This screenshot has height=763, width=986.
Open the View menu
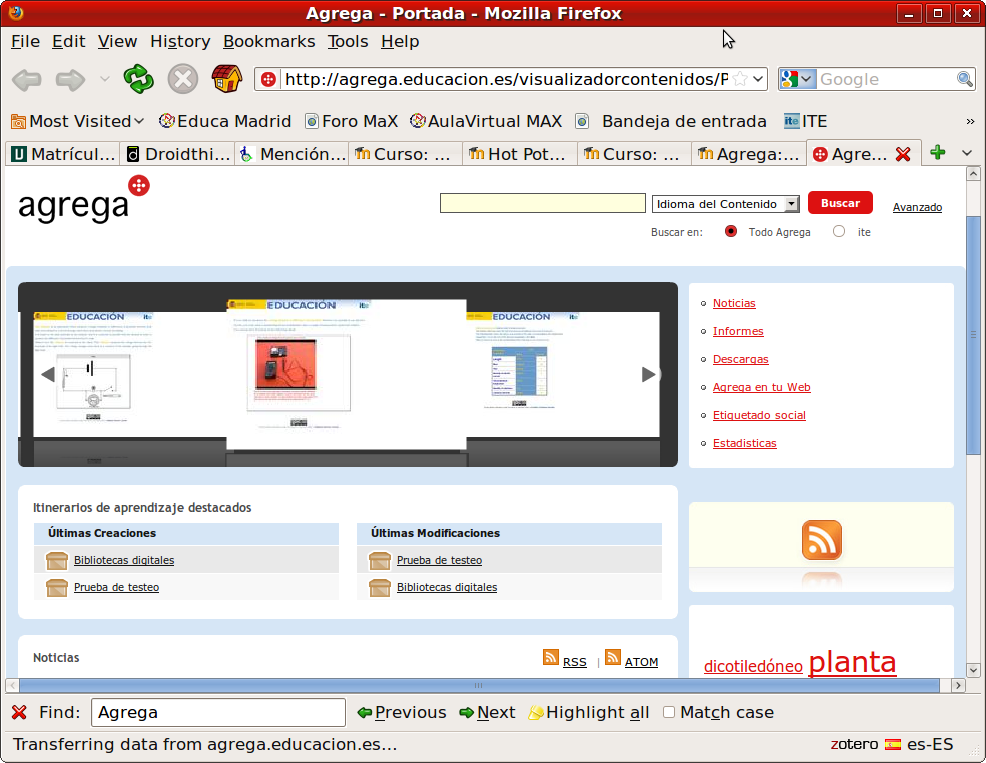pos(118,42)
